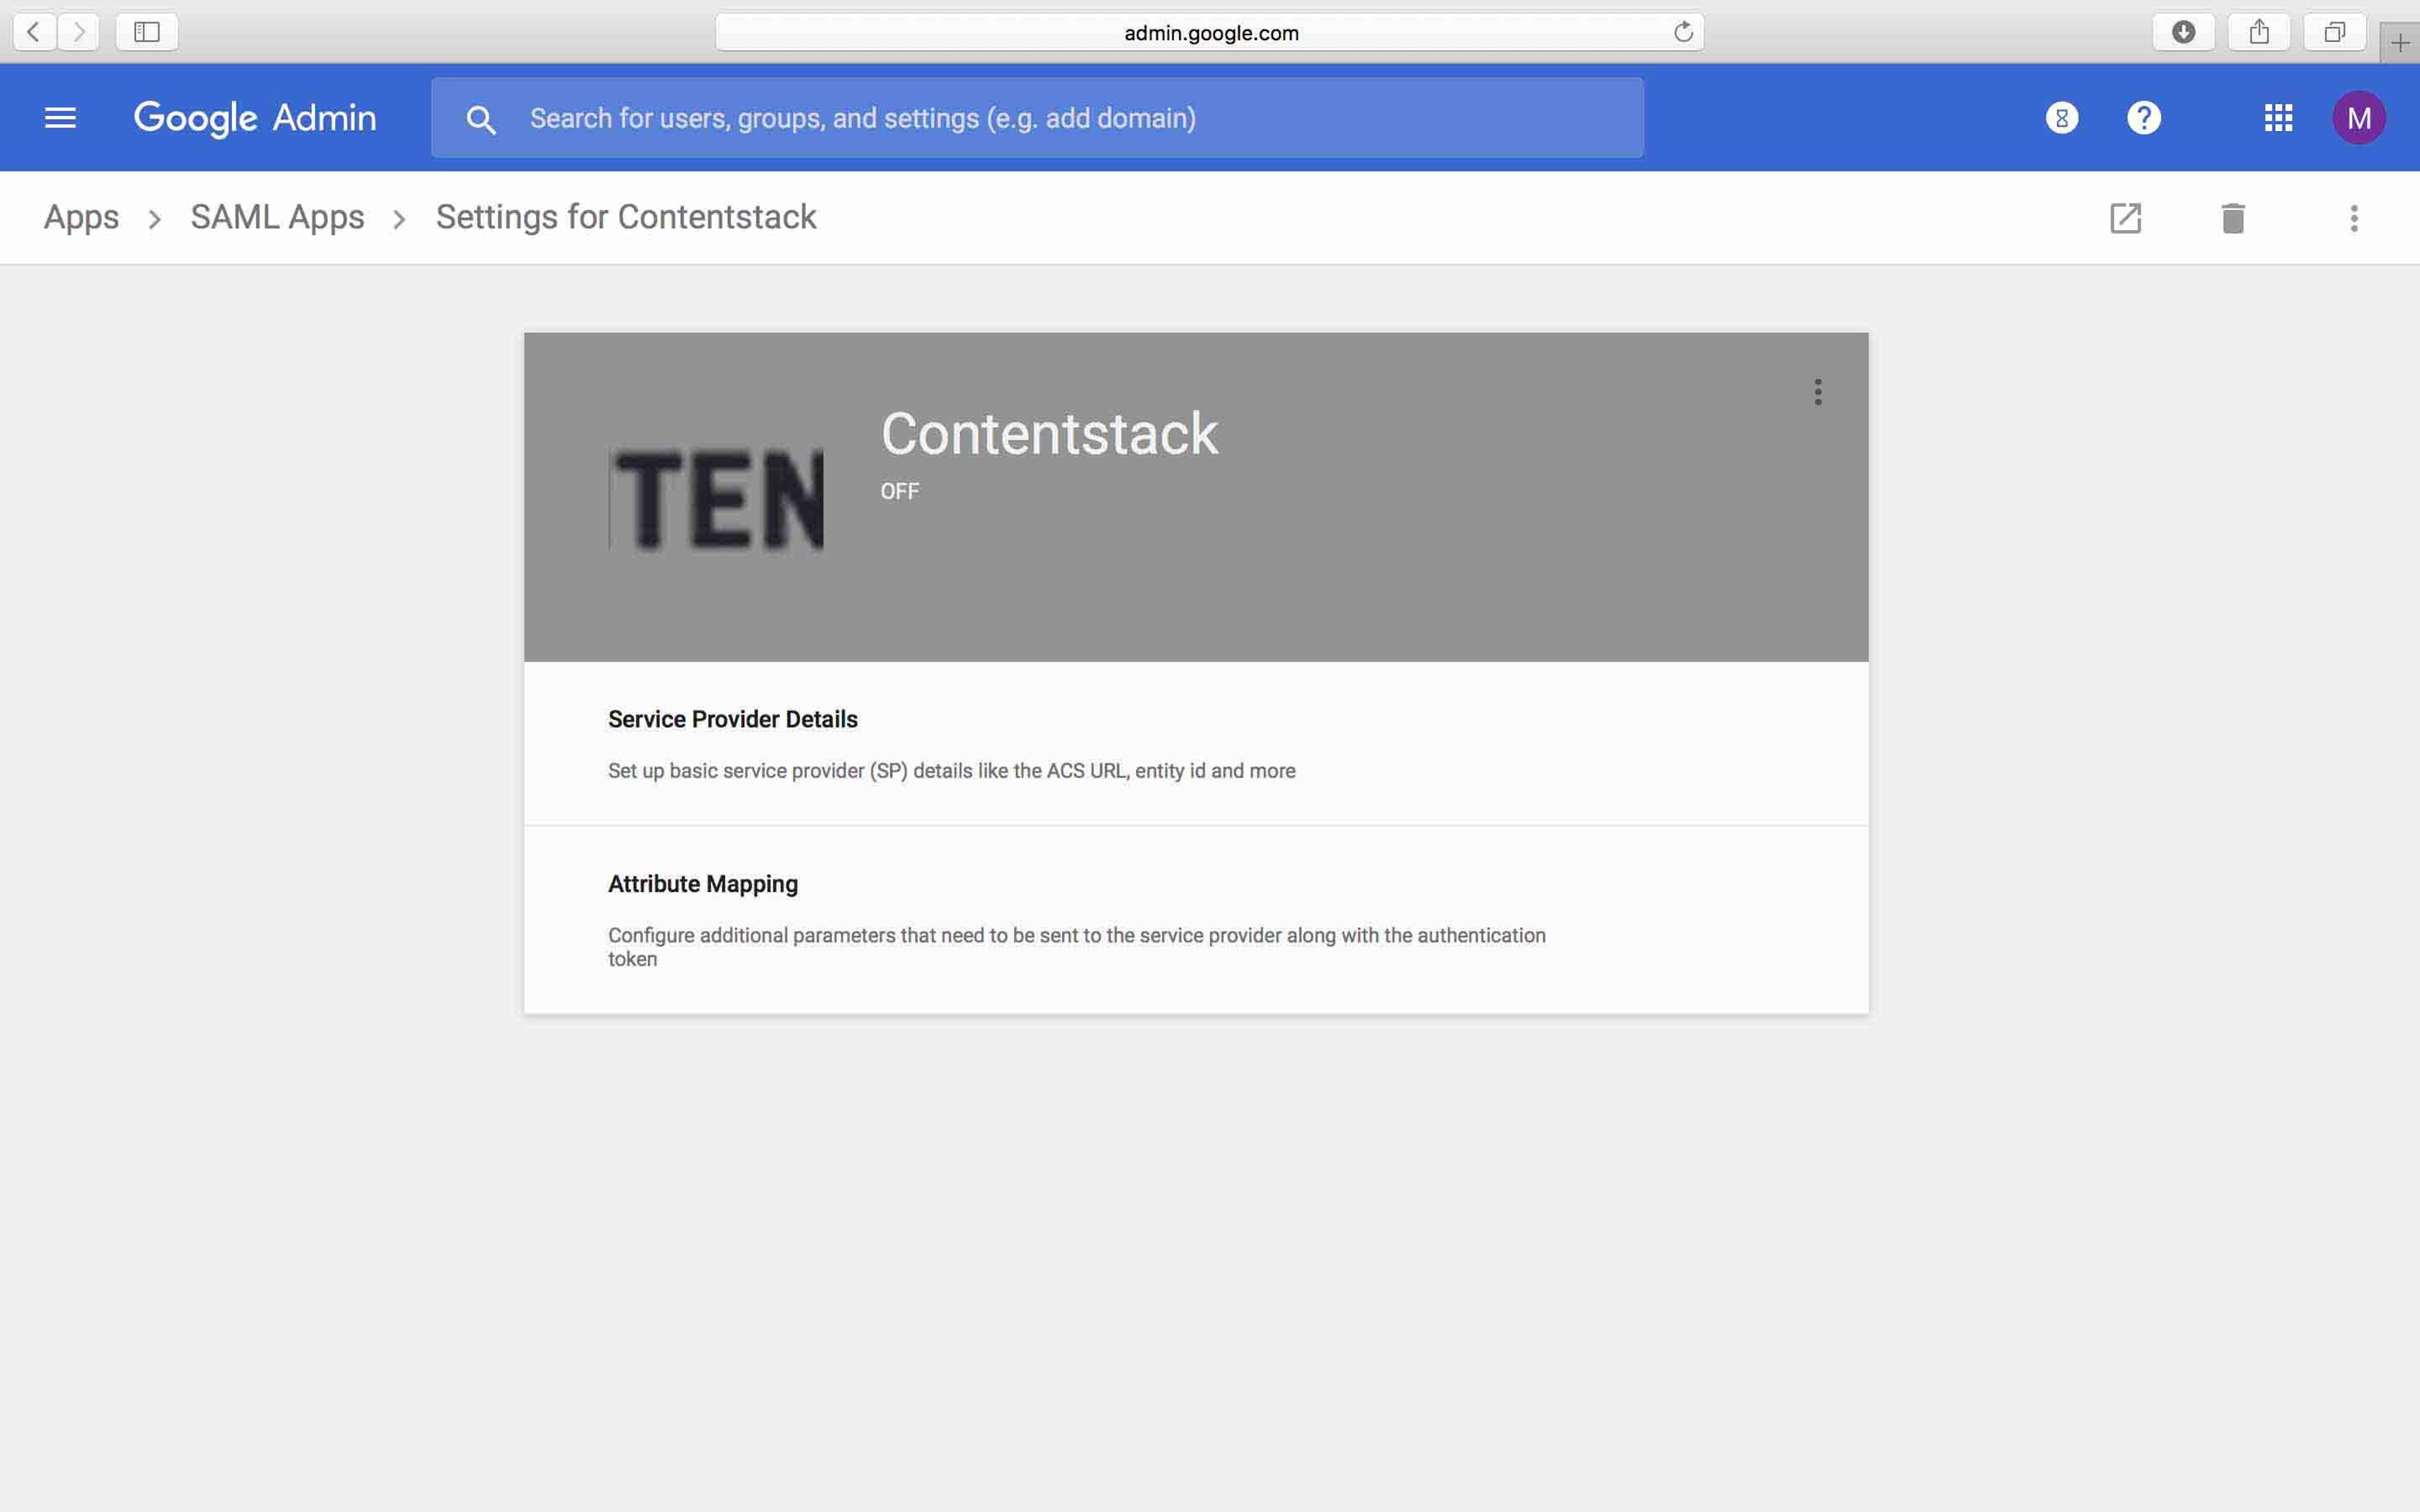This screenshot has width=2420, height=1512.
Task: Expand Service Provider Details section
Action: click(x=1196, y=744)
